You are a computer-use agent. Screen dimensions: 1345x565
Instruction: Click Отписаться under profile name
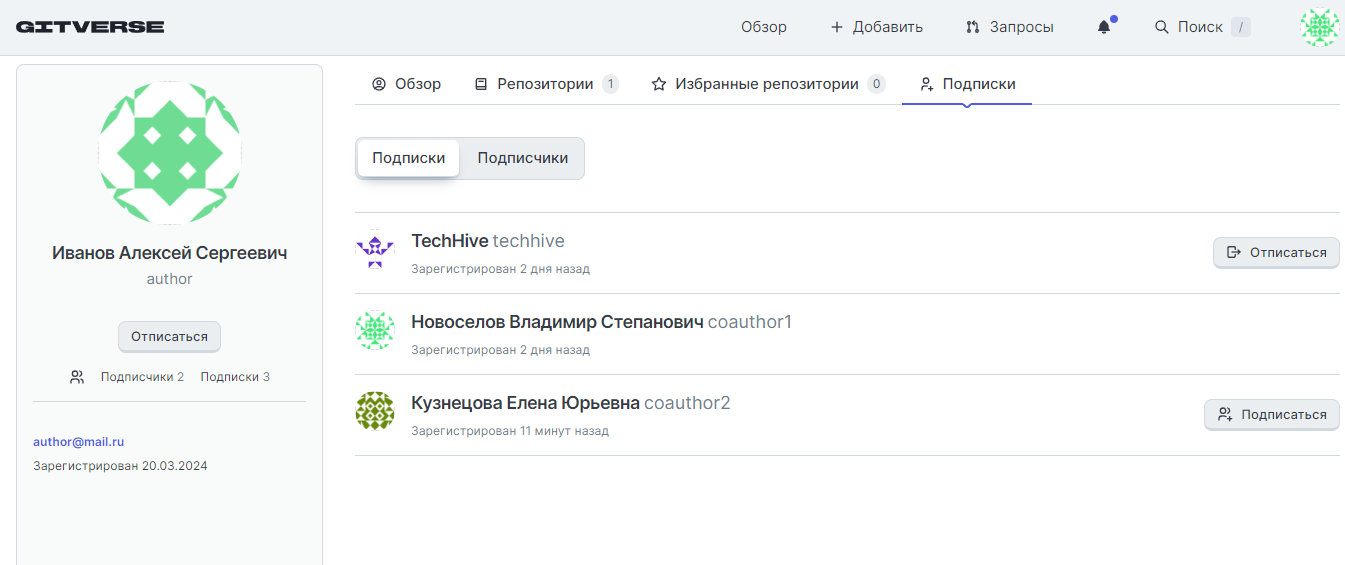(169, 336)
